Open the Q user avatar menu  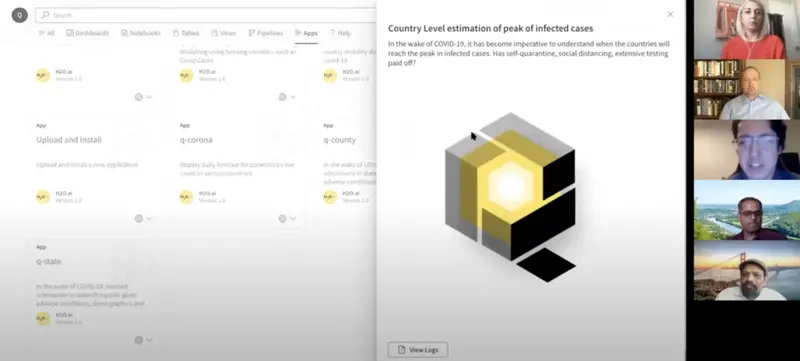coord(19,15)
